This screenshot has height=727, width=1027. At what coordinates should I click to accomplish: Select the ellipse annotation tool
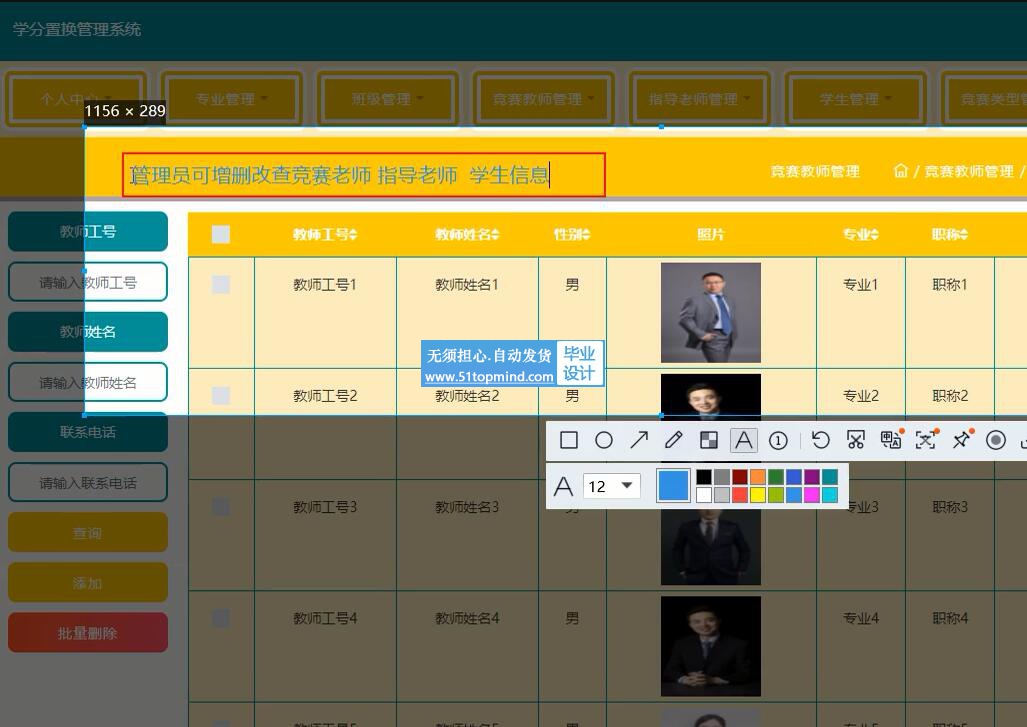coord(604,440)
